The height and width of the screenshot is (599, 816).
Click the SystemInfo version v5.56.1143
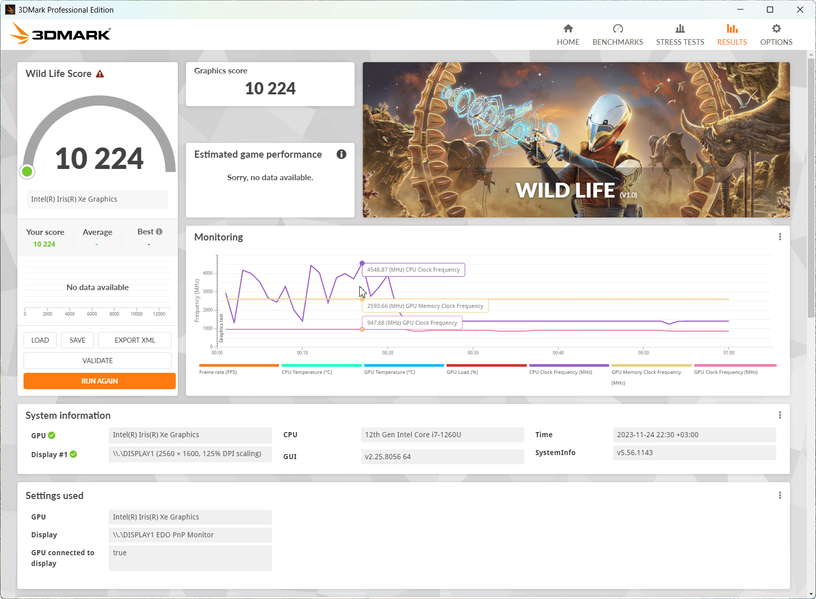tap(694, 452)
